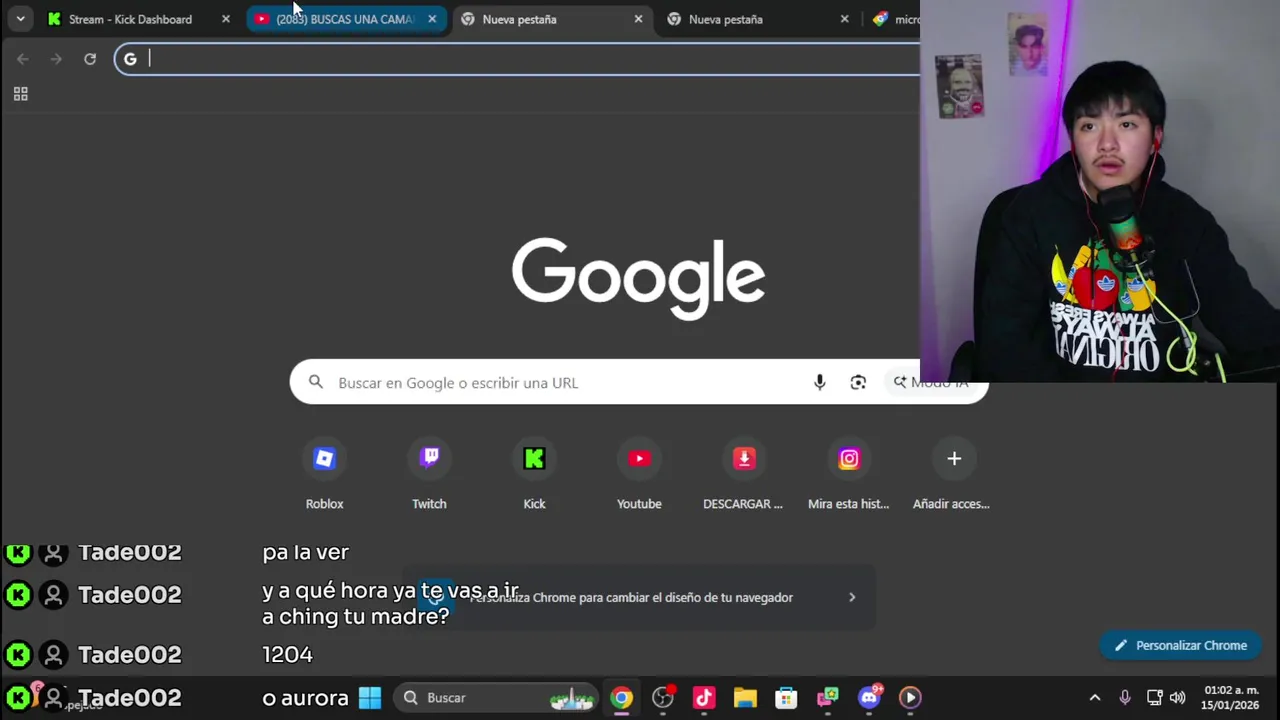This screenshot has width=1280, height=720.
Task: Open Microsoft Store from the taskbar
Action: click(x=786, y=697)
